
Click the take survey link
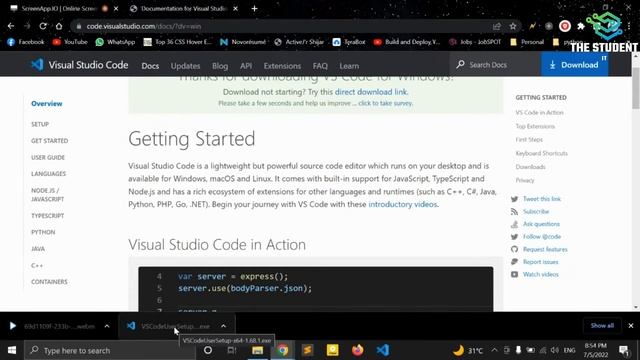pos(385,103)
